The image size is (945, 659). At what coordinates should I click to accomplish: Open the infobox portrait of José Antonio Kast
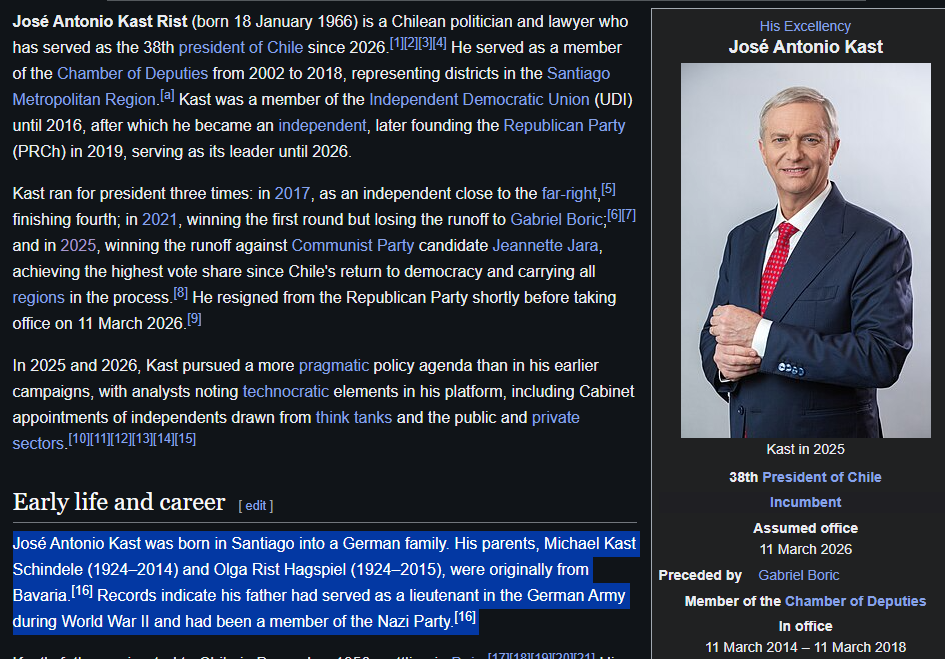click(806, 250)
